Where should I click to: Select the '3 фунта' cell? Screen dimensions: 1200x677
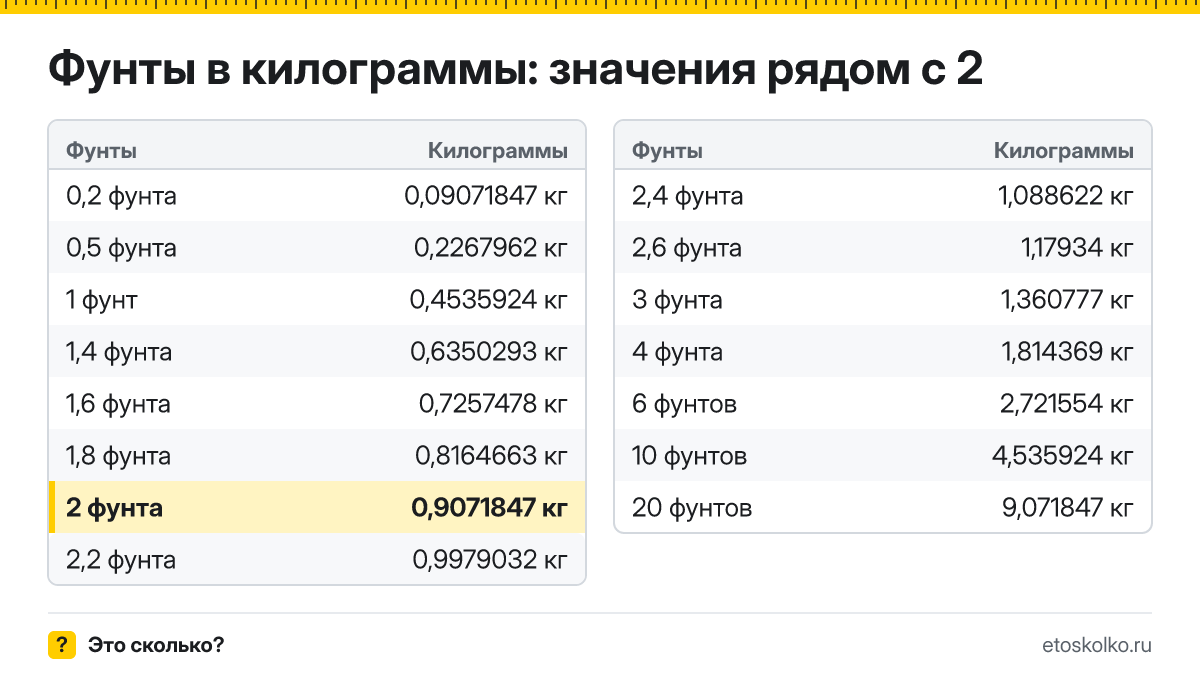(677, 300)
